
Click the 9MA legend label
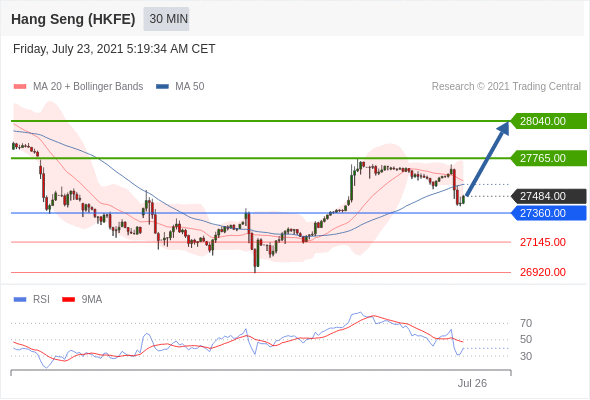pos(92,300)
